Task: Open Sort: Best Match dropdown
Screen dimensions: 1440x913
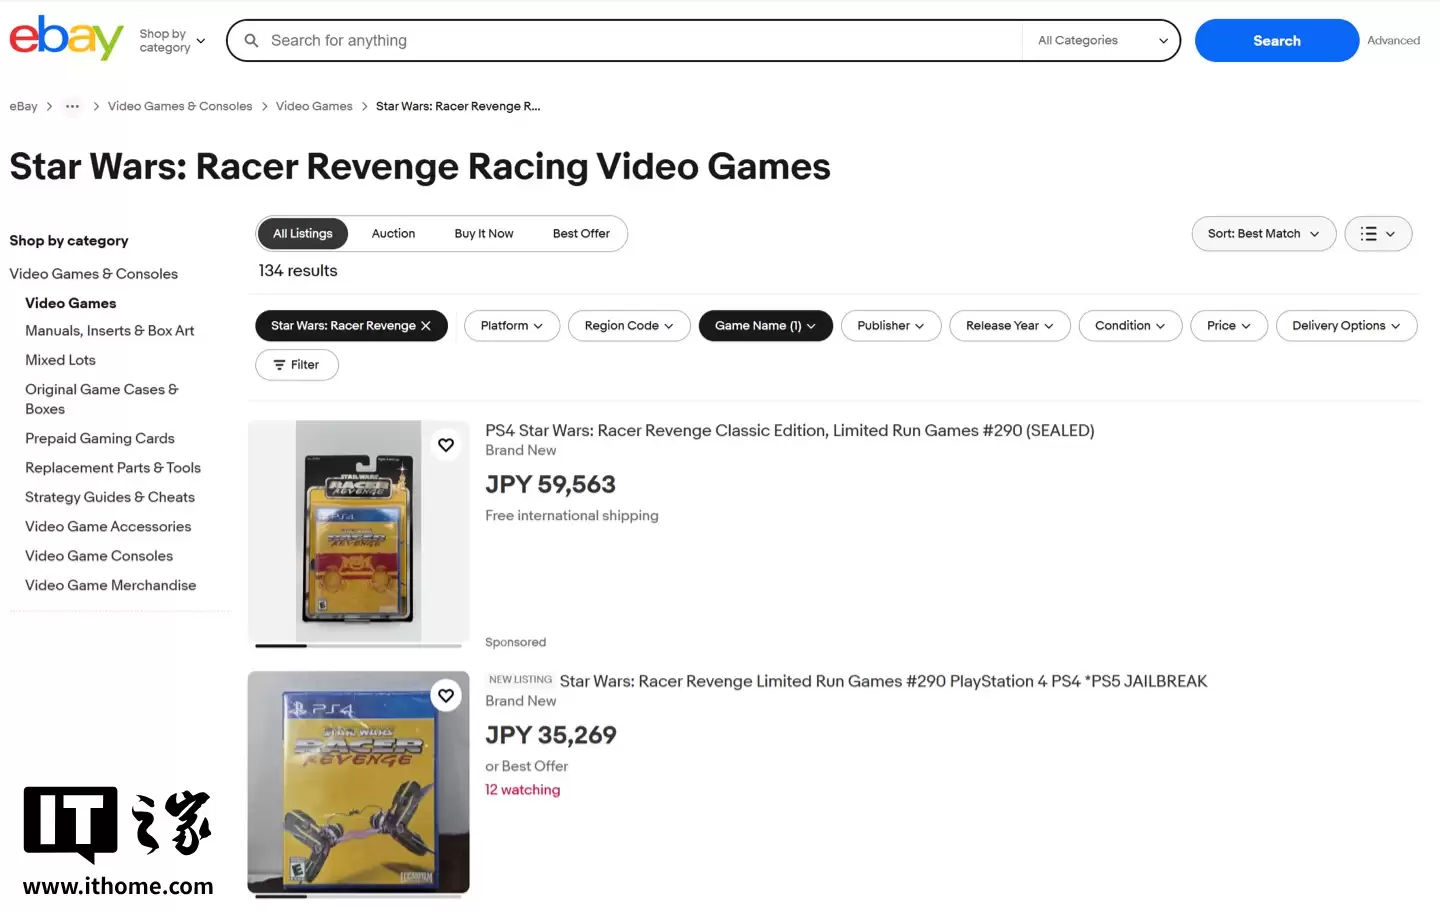Action: coord(1263,234)
